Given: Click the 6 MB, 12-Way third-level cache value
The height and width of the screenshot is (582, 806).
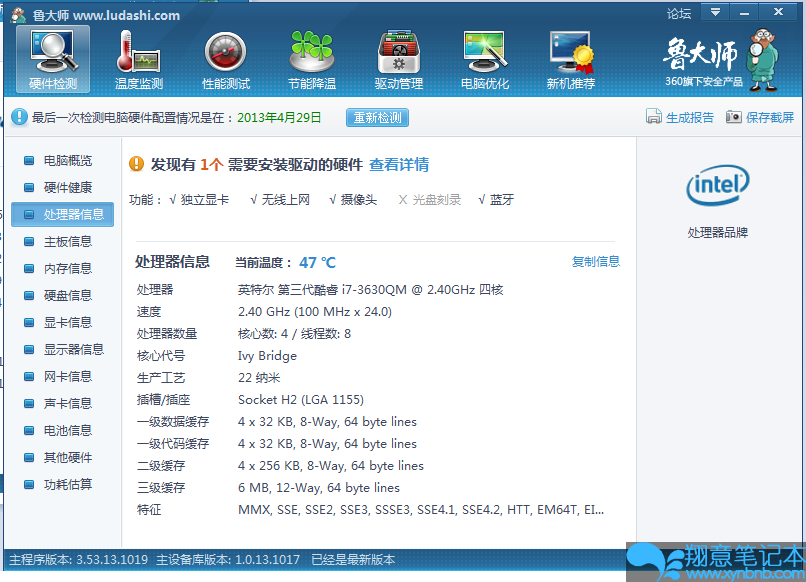Looking at the screenshot, I should [x=319, y=488].
